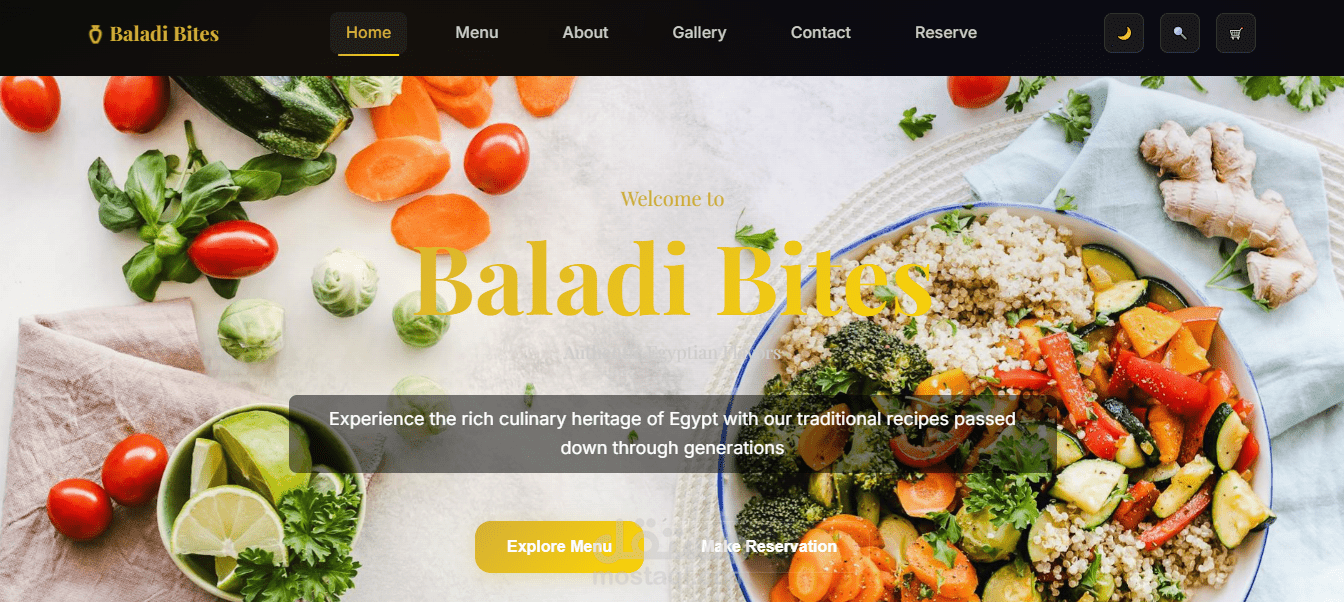Click the golden logo icon beside Baladi Bites
Screen dimensions: 1344x602
[95, 34]
